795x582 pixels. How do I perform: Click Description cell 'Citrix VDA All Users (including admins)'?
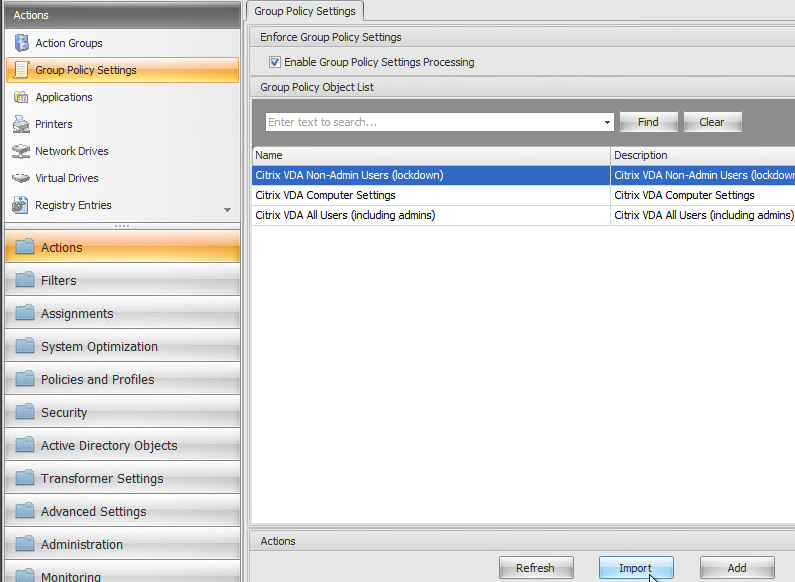pyautogui.click(x=703, y=215)
